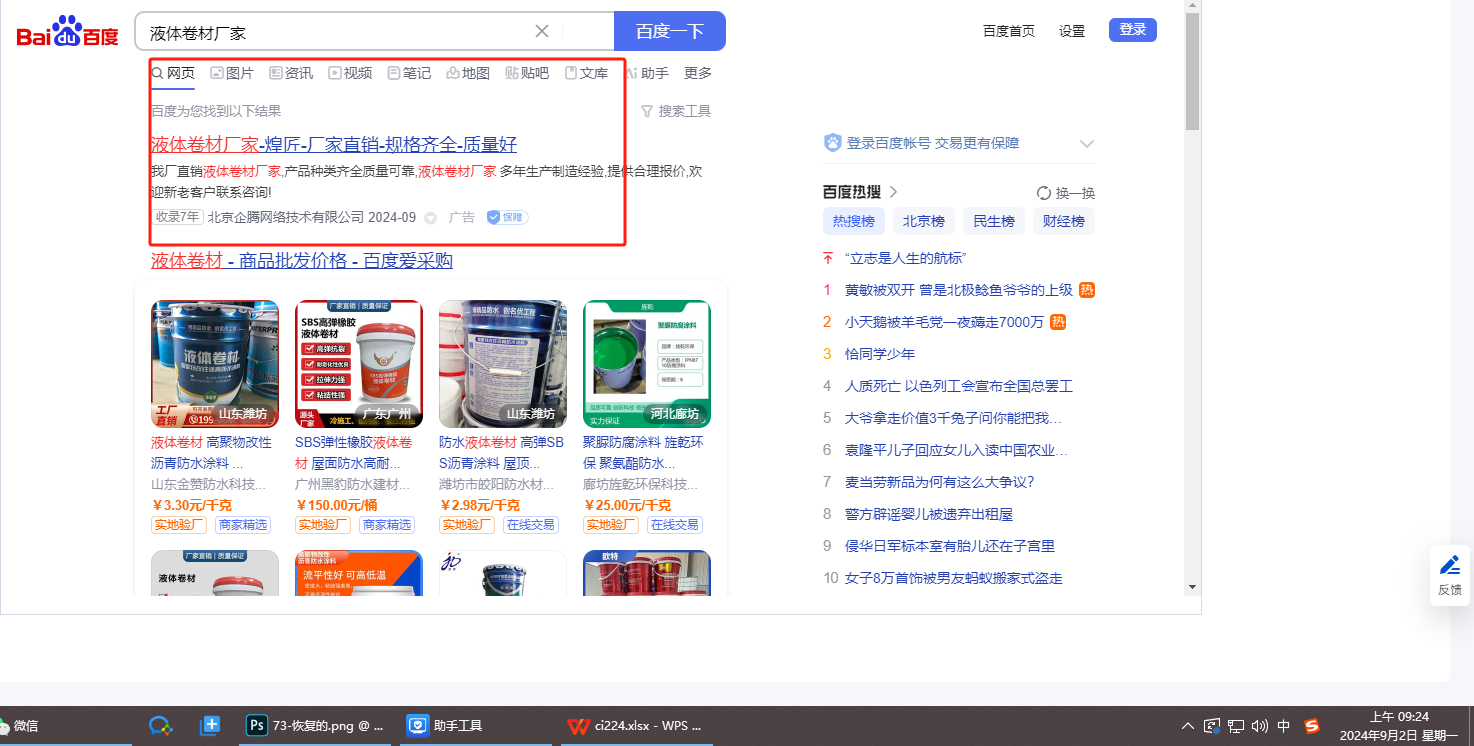The width and height of the screenshot is (1474, 746).
Task: Open hot search 恰同学少年
Action: (880, 354)
